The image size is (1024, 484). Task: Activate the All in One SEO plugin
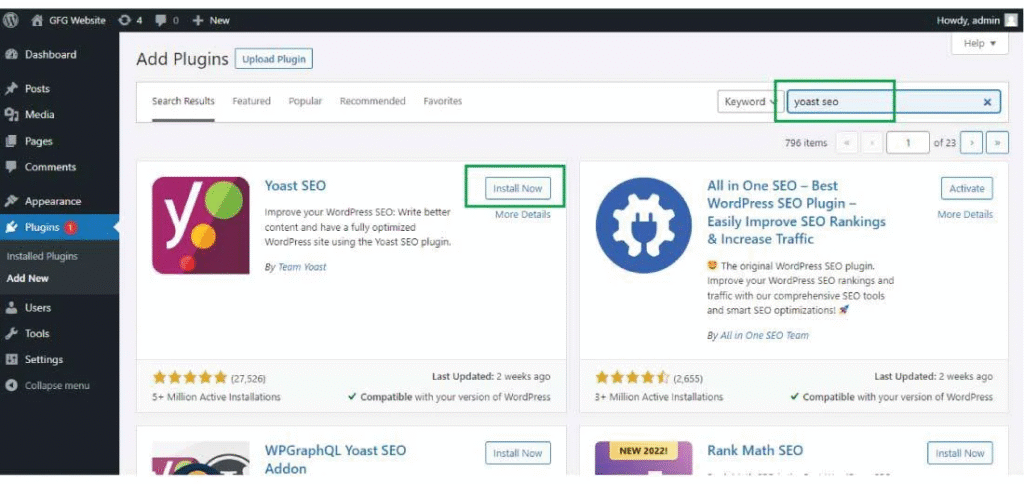click(x=967, y=188)
